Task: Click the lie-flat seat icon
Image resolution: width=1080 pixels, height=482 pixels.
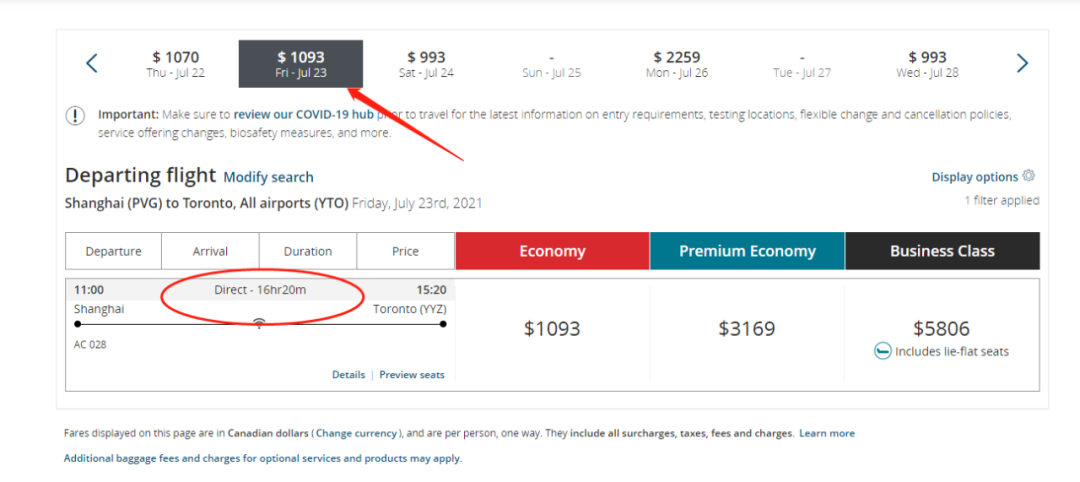Action: [883, 352]
